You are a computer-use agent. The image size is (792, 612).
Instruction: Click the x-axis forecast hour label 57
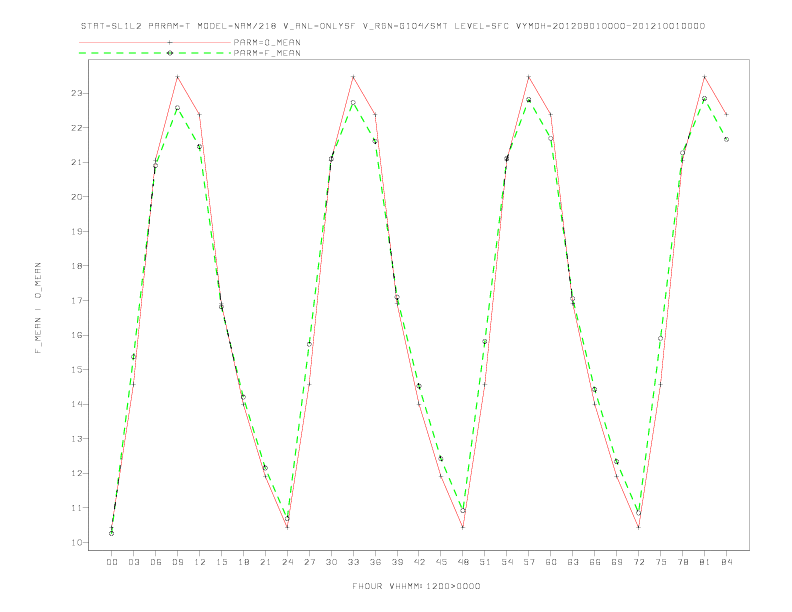pyautogui.click(x=529, y=562)
